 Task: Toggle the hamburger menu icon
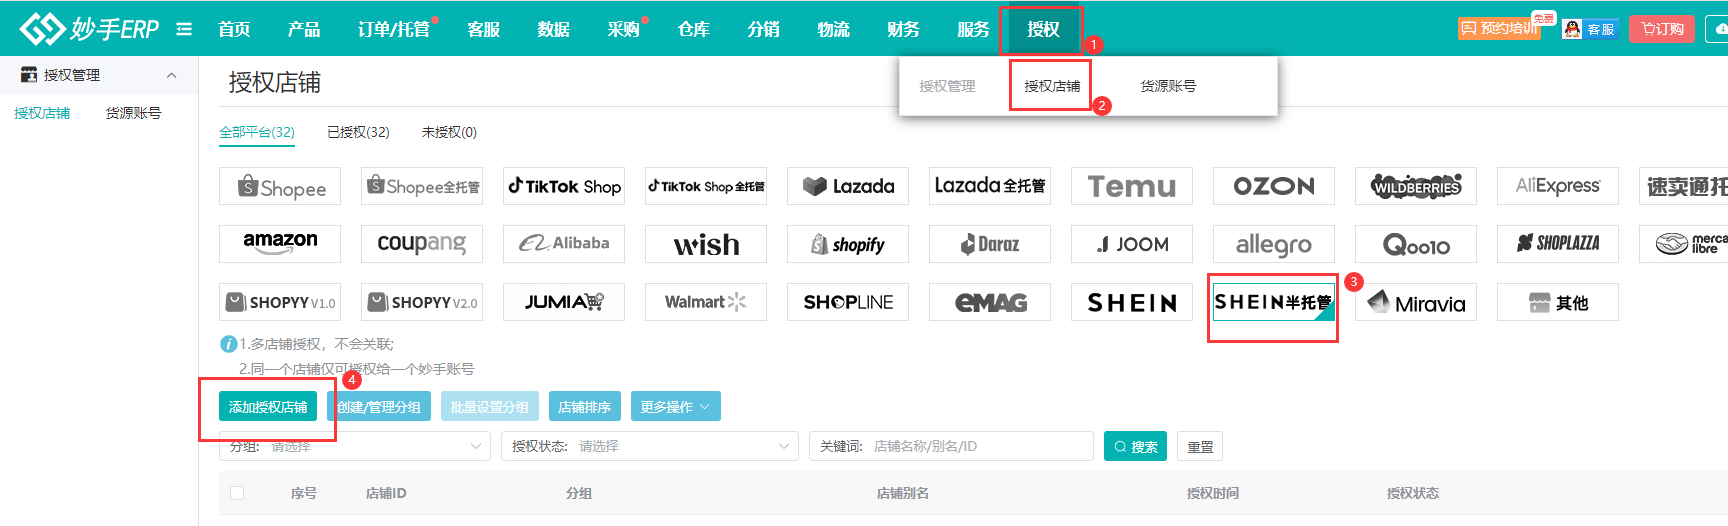(x=184, y=29)
